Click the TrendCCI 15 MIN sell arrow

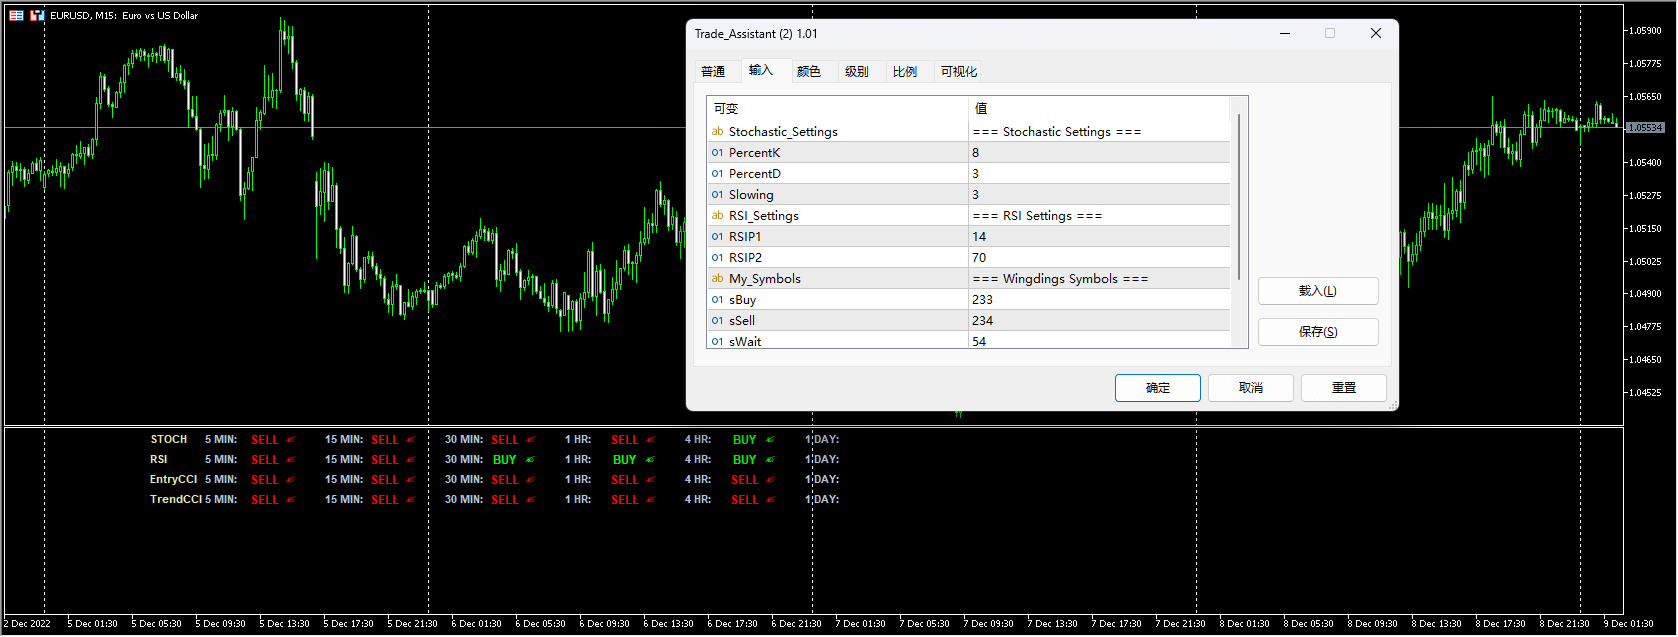(410, 500)
